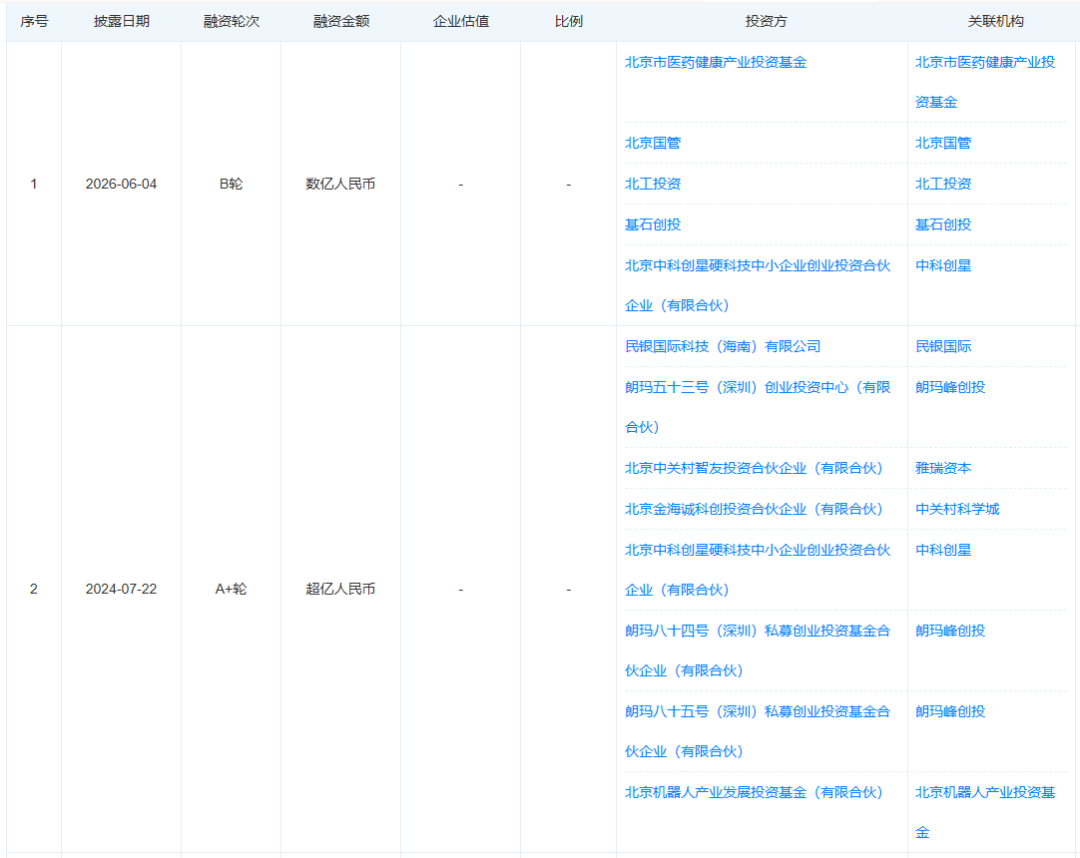
Task: Open 朗玛八十四号（深圳）私募创业投资基金 link
Action: click(x=758, y=651)
